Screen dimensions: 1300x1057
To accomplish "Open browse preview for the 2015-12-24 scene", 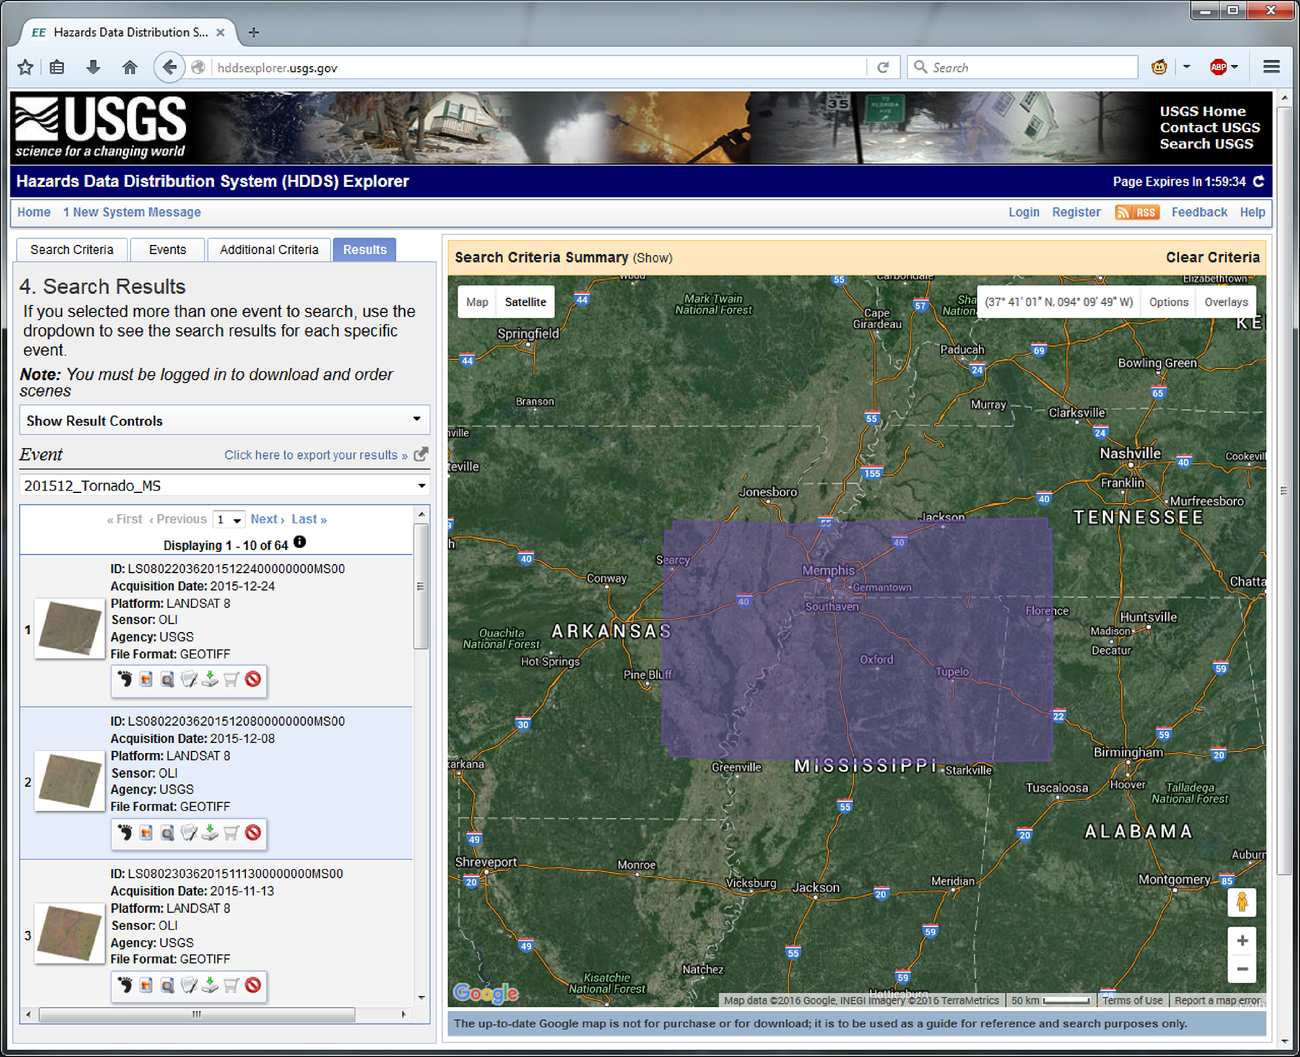I will (167, 679).
